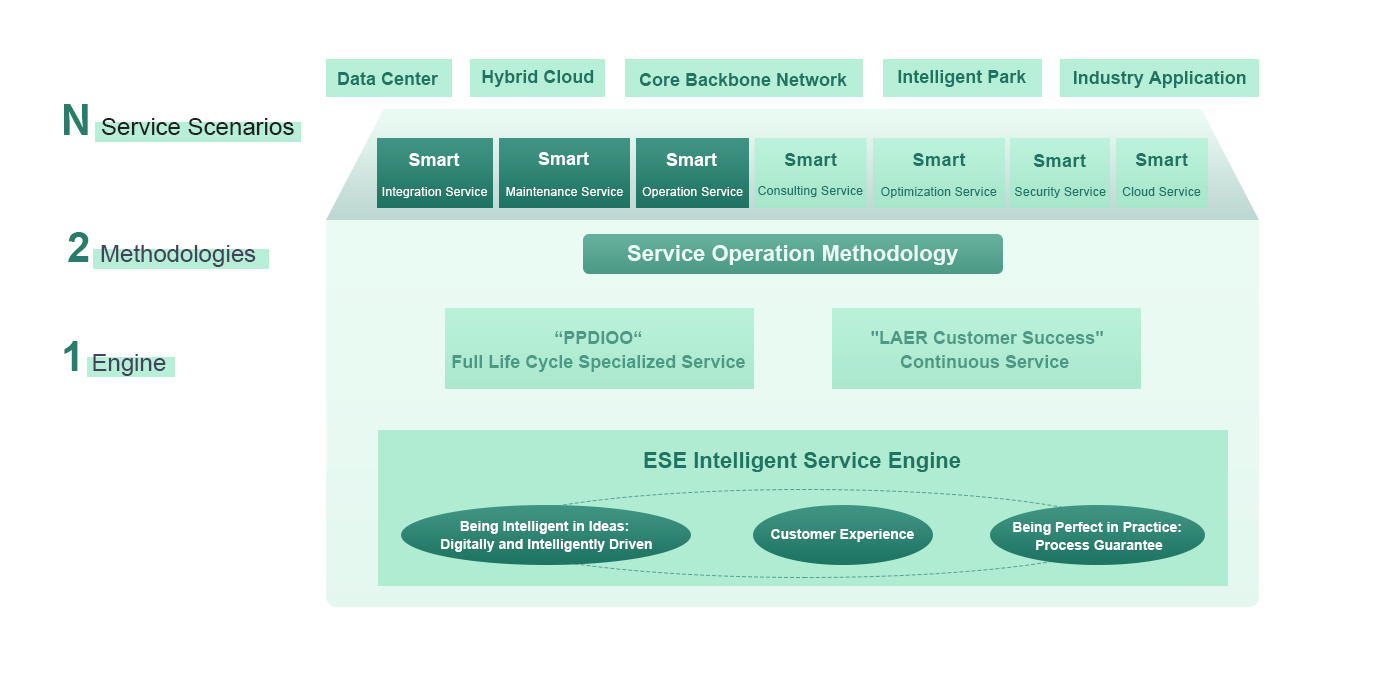Screen dimensions: 1373x689
Task: Select the PPDIOO Full Life Cycle box
Action: pyautogui.click(x=599, y=349)
